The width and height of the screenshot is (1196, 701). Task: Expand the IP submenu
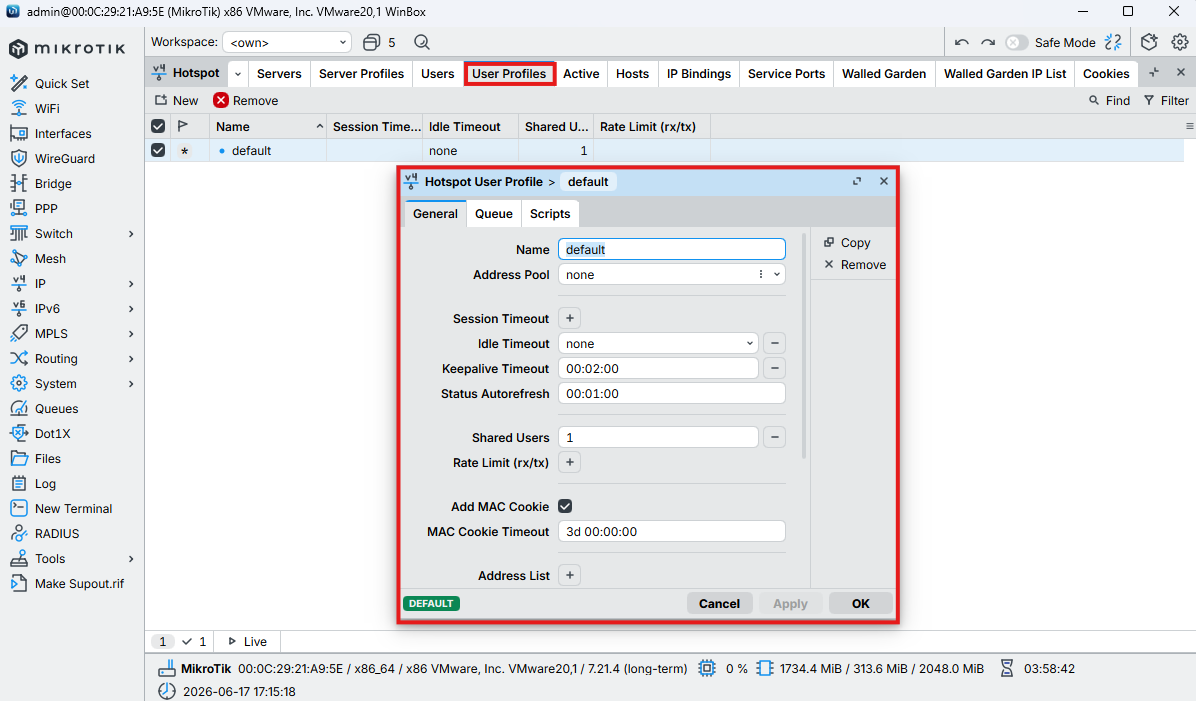pyautogui.click(x=131, y=284)
